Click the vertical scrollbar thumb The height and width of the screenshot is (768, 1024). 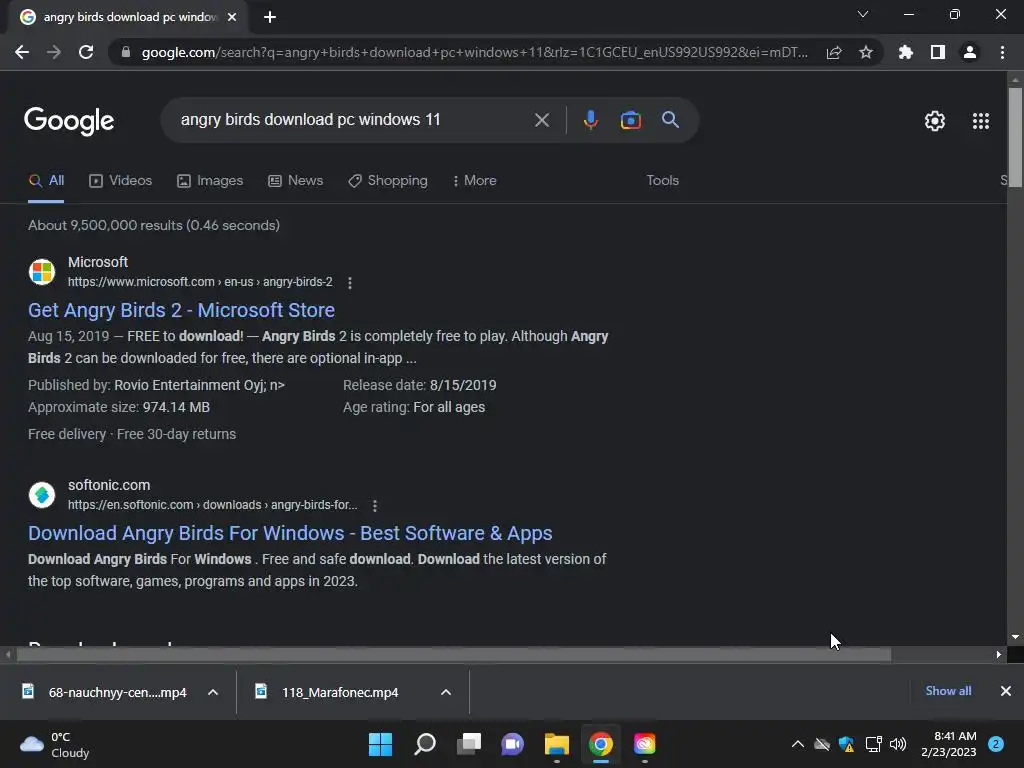pyautogui.click(x=1015, y=136)
